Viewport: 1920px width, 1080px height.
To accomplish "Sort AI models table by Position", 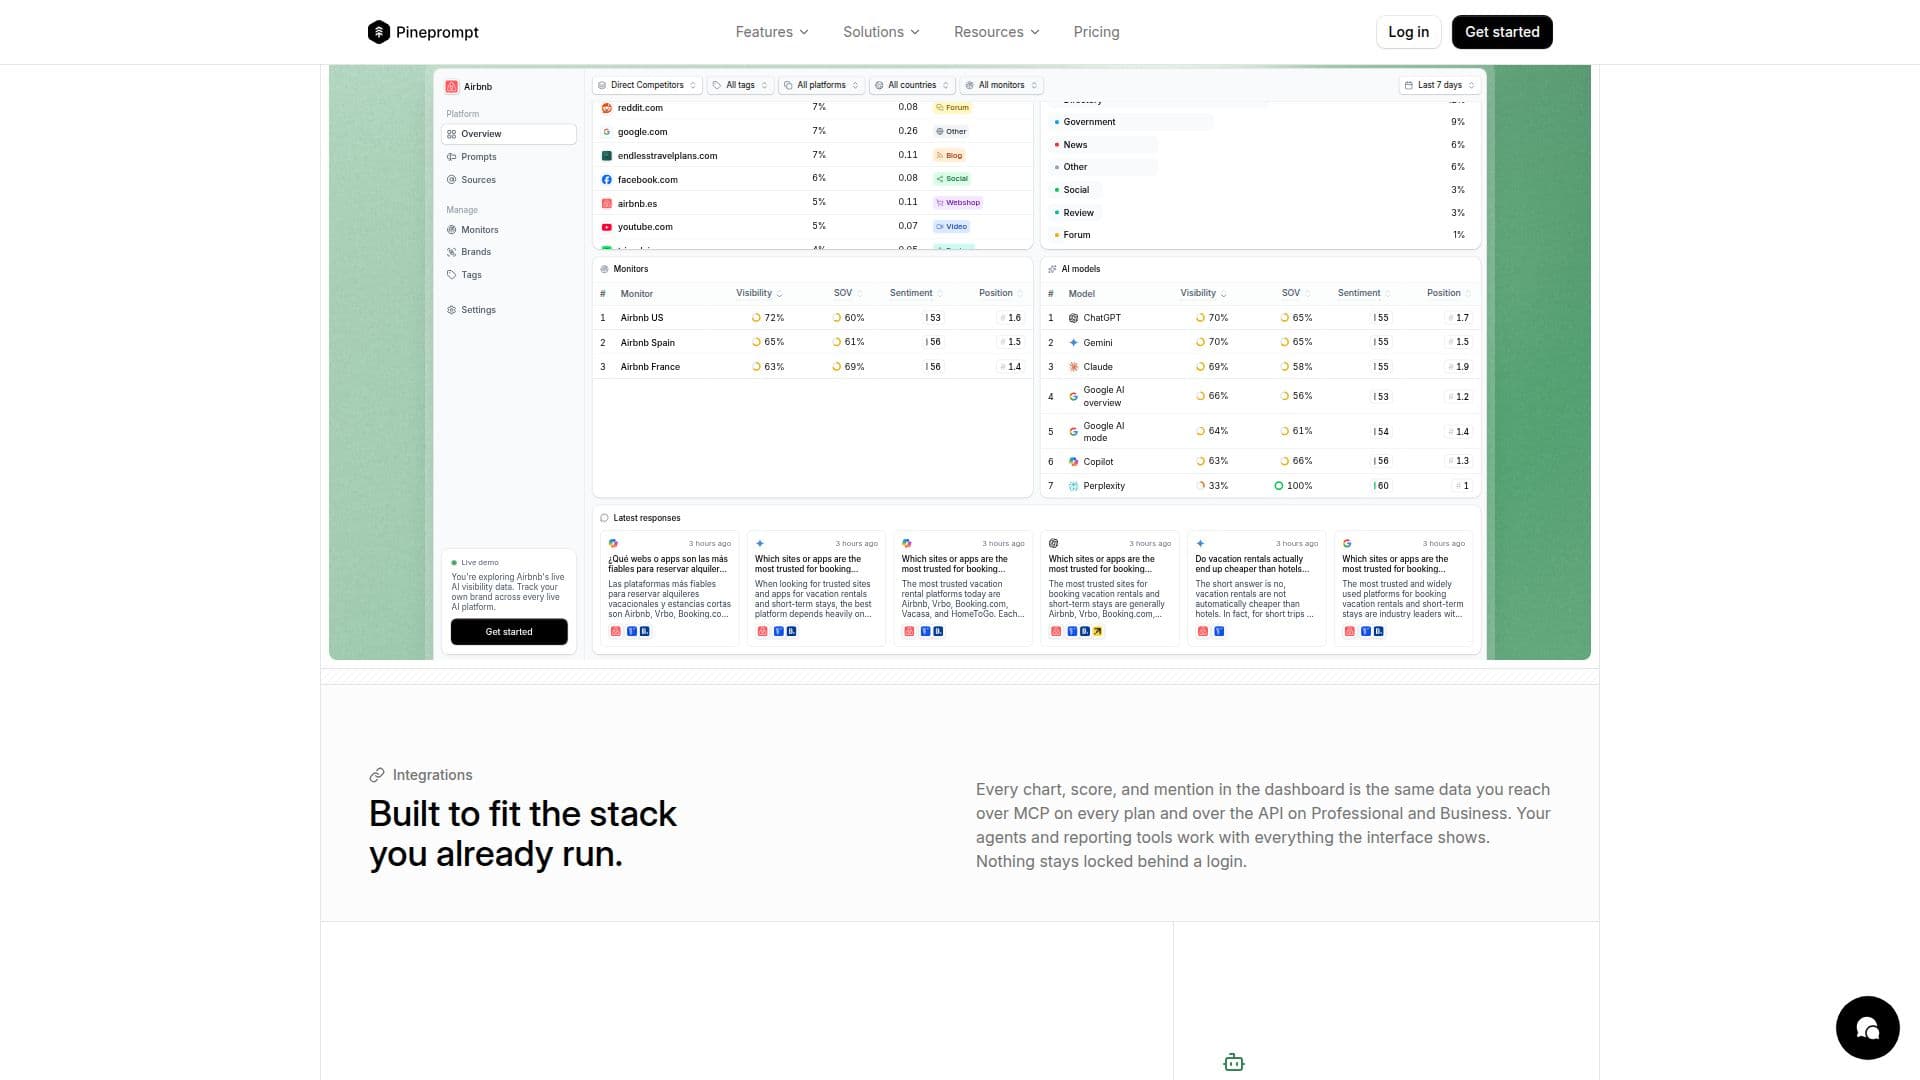I will point(1448,293).
